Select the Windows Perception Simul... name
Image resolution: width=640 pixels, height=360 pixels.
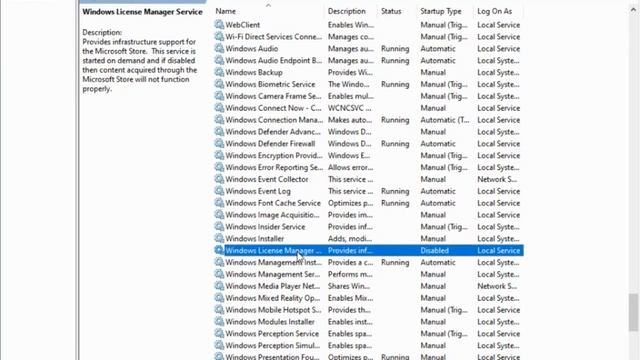pos(273,345)
